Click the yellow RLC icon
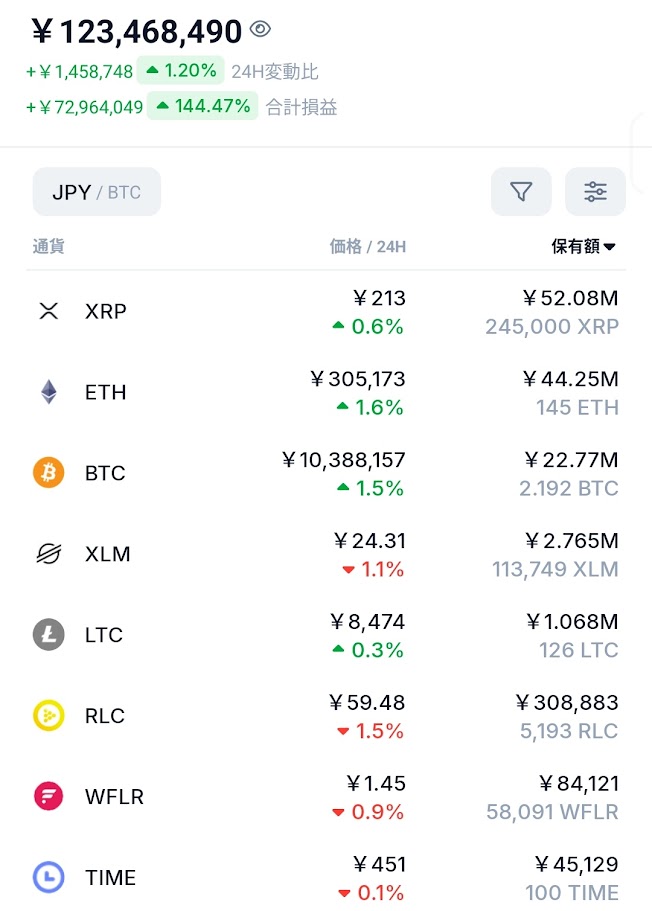Image resolution: width=652 pixels, height=911 pixels. (x=48, y=716)
